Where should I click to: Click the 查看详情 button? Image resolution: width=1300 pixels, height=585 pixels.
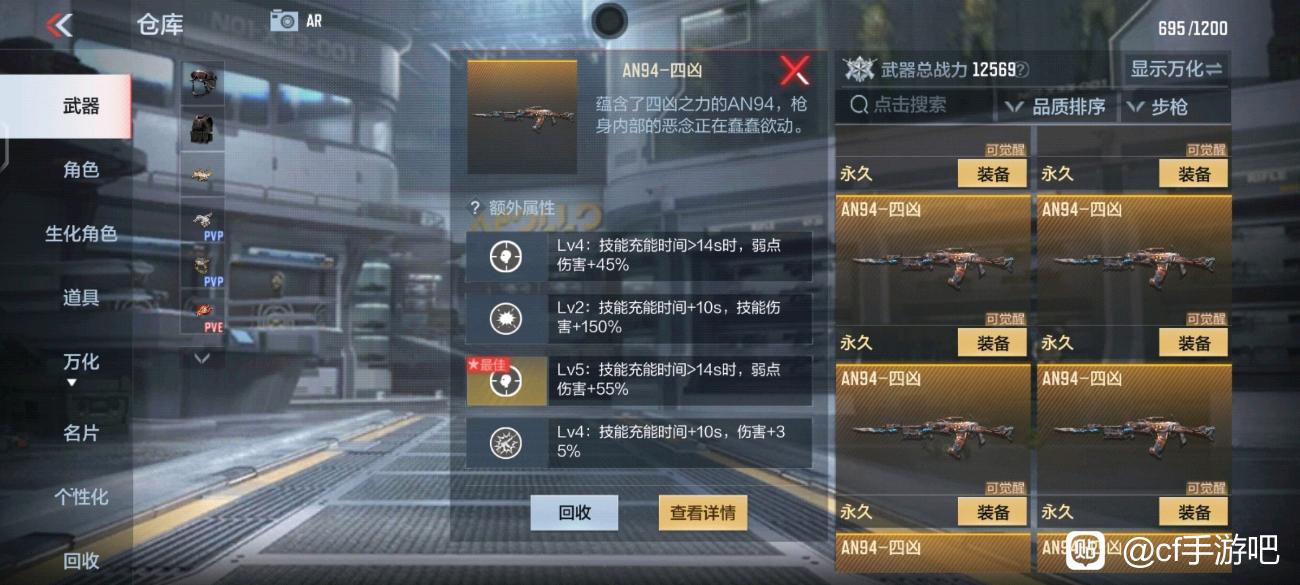tap(703, 513)
